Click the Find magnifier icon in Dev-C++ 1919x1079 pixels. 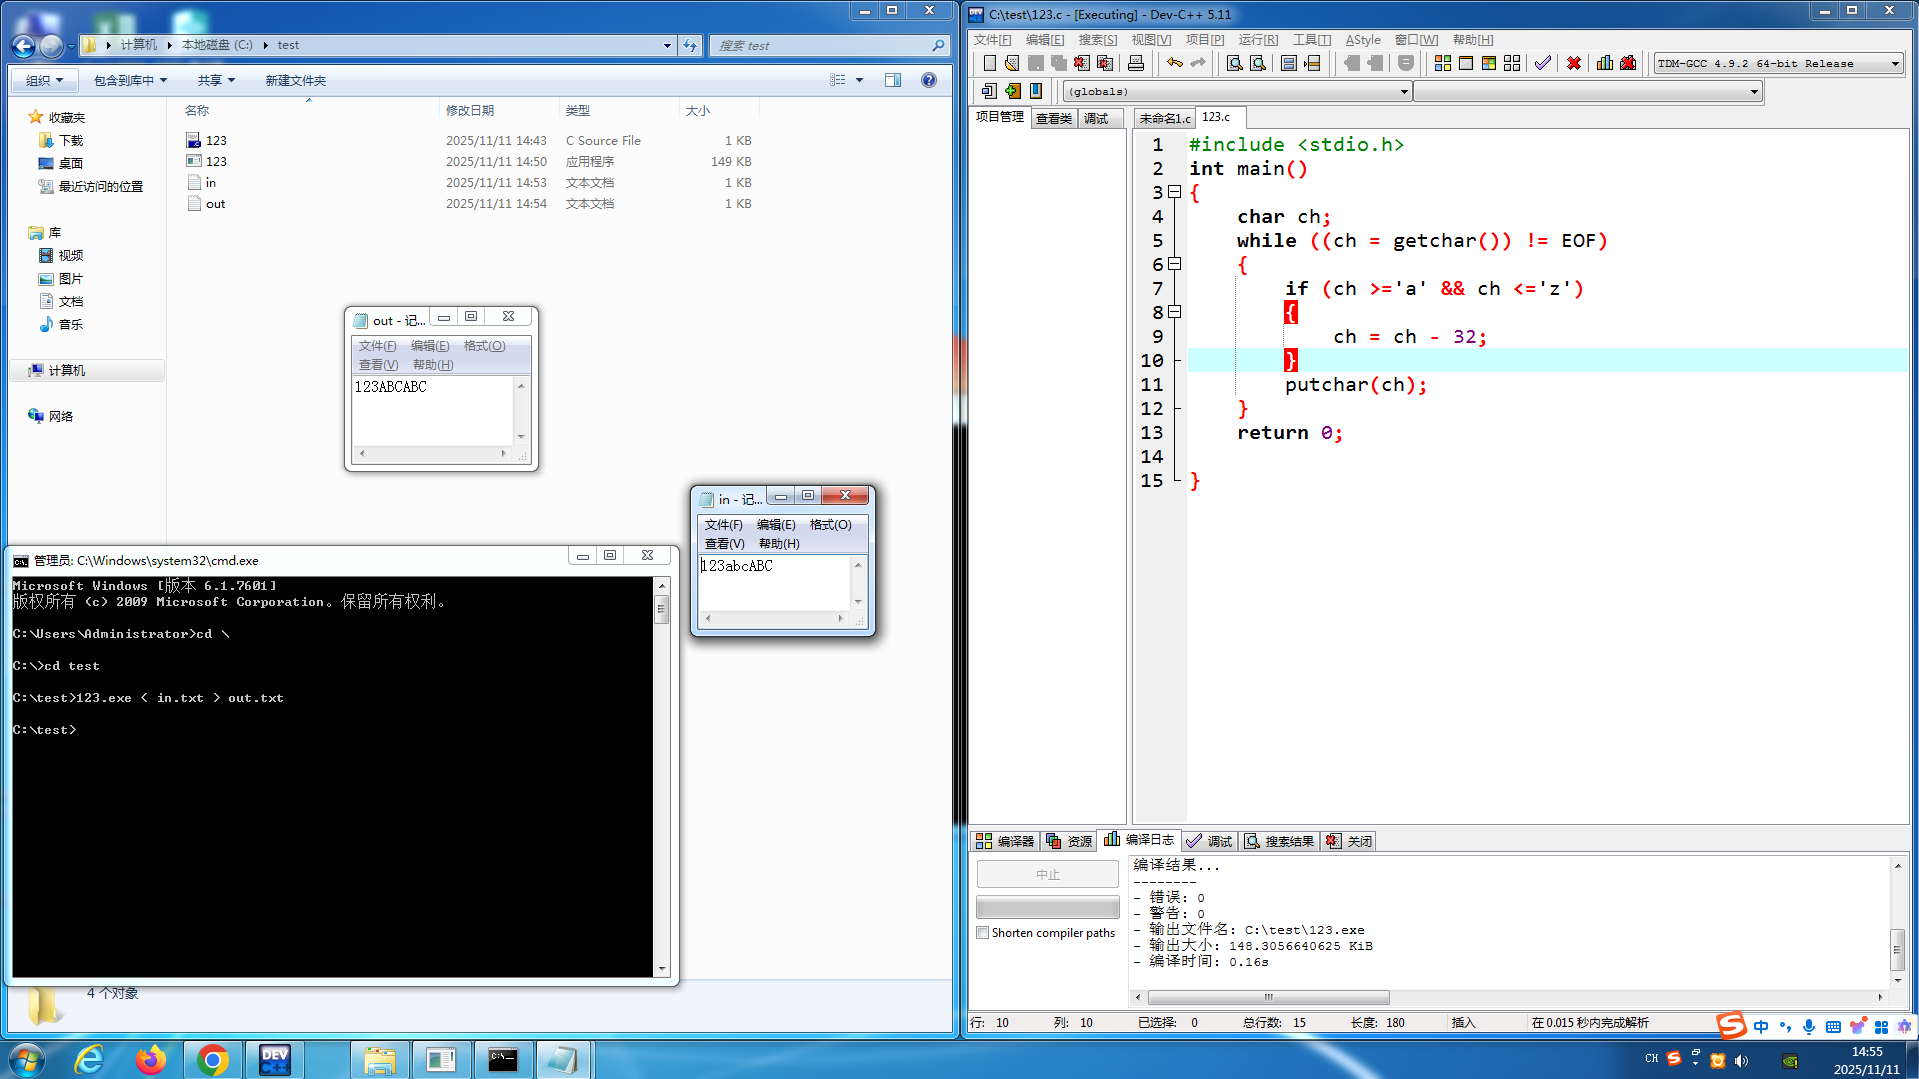click(1235, 63)
